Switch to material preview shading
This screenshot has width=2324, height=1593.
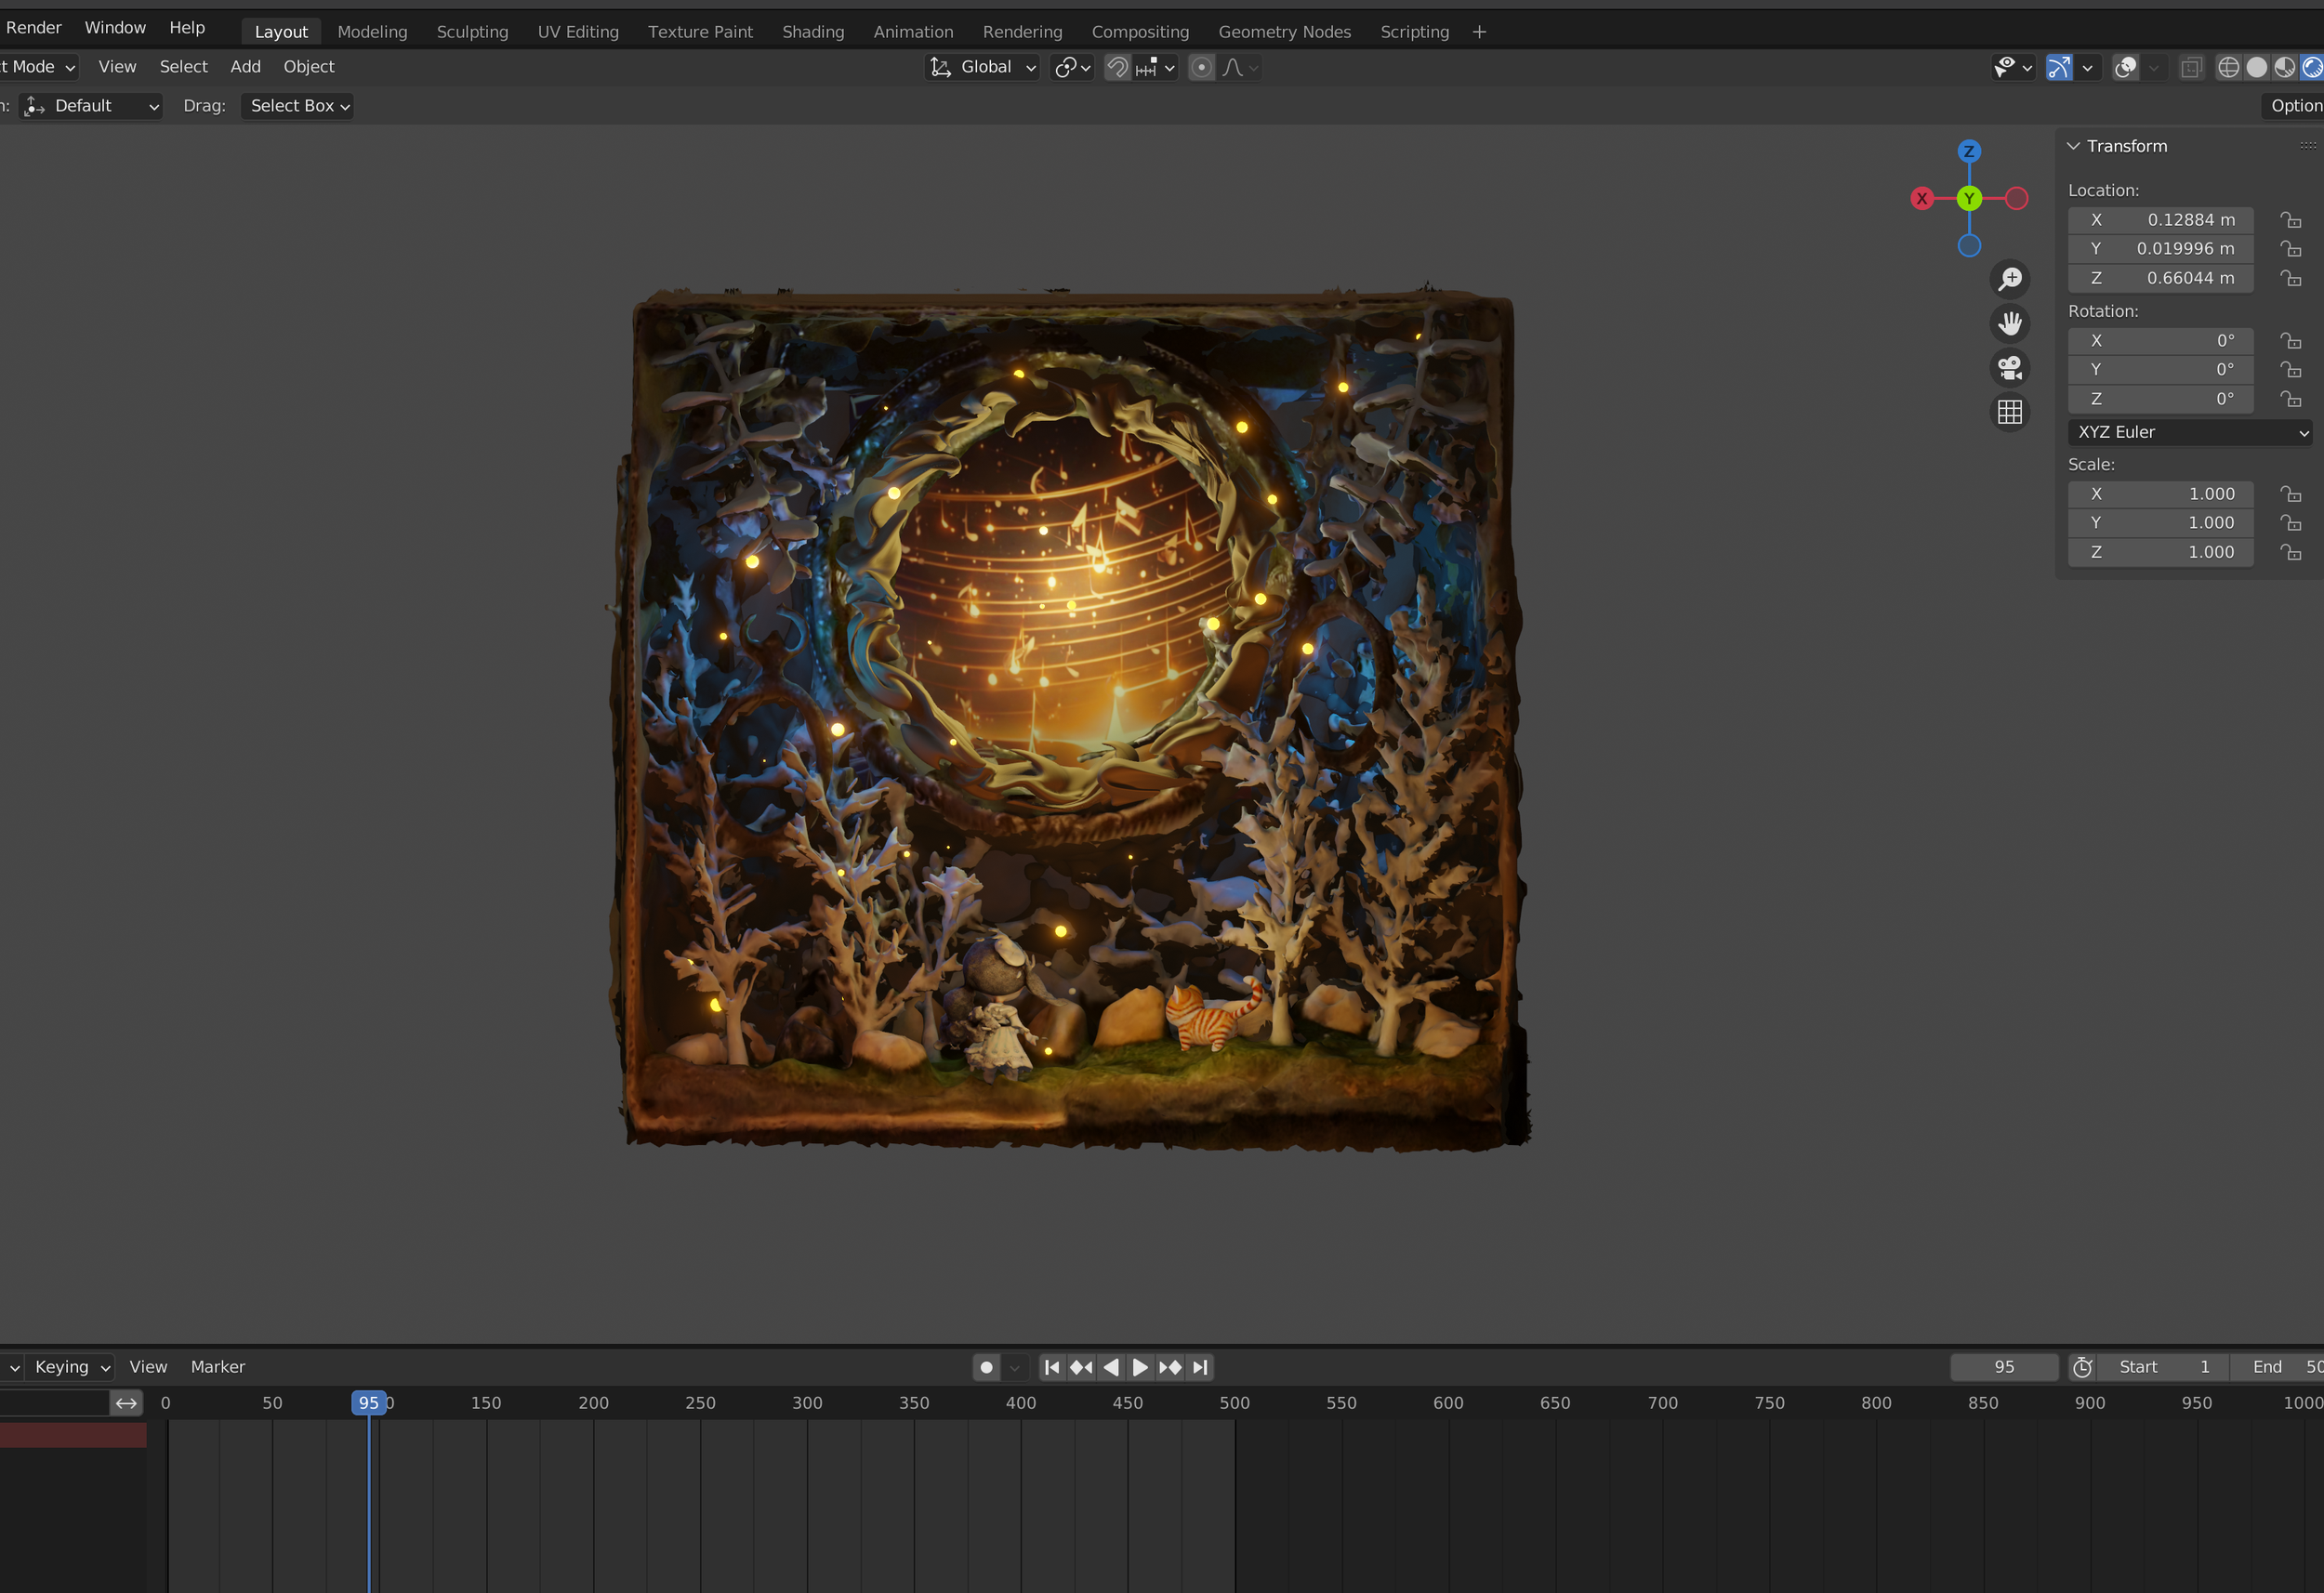(x=2285, y=67)
